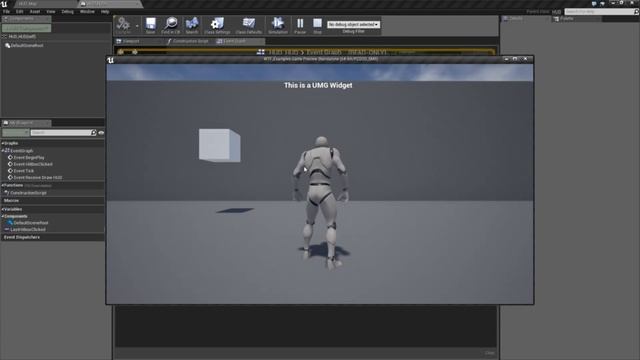This screenshot has height=360, width=640.
Task: Open the File menu
Action: (x=7, y=11)
